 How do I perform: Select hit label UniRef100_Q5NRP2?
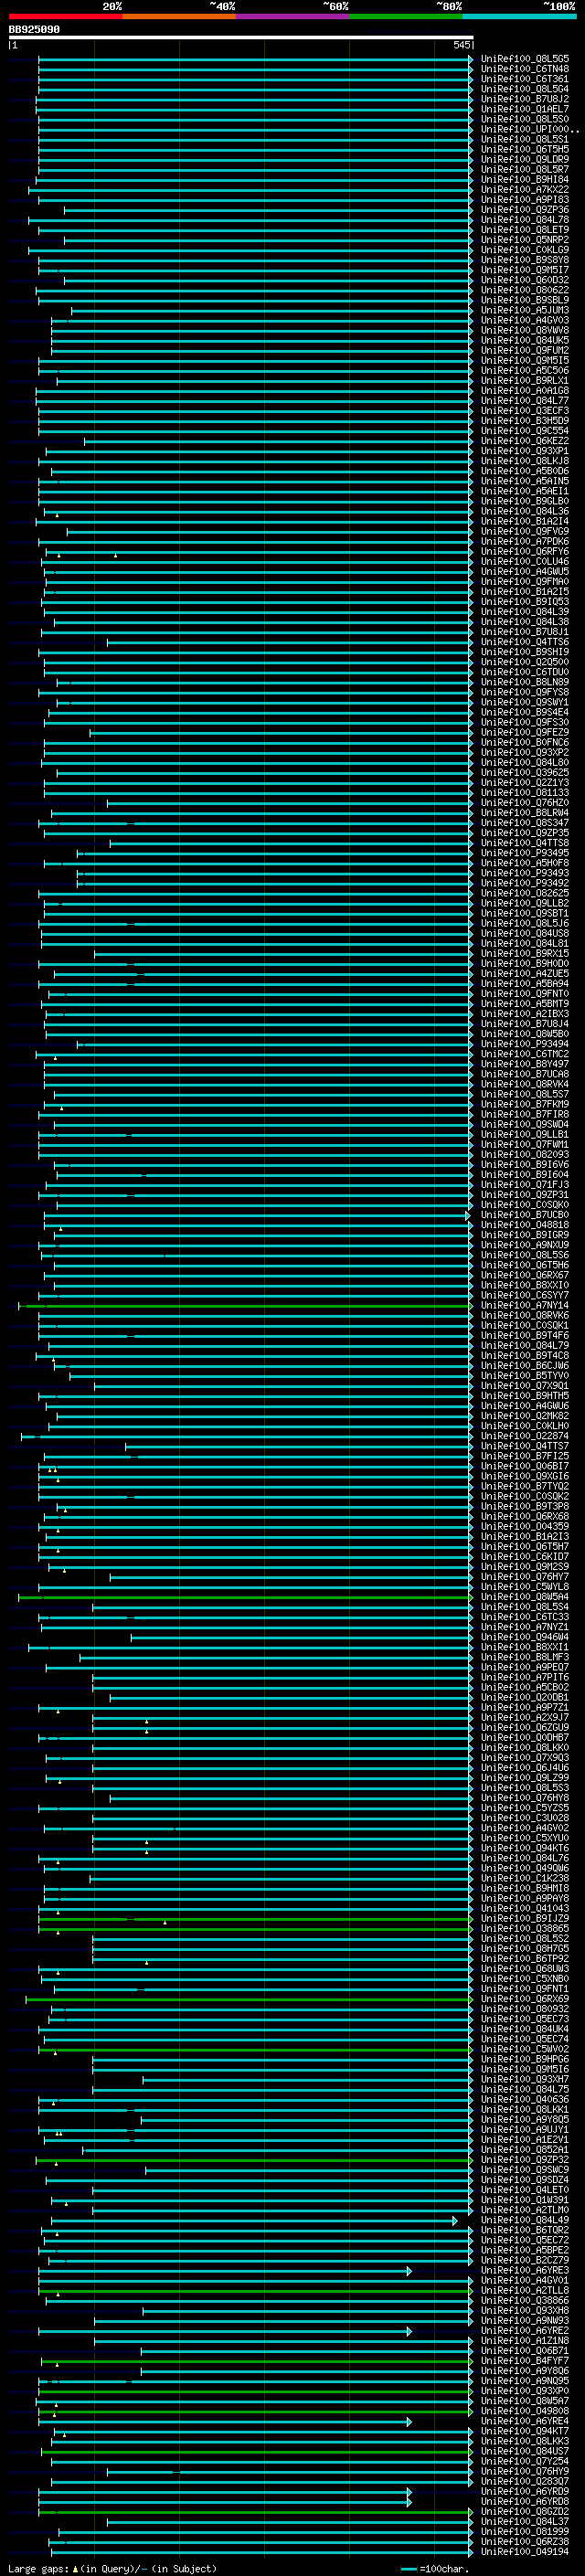(525, 240)
